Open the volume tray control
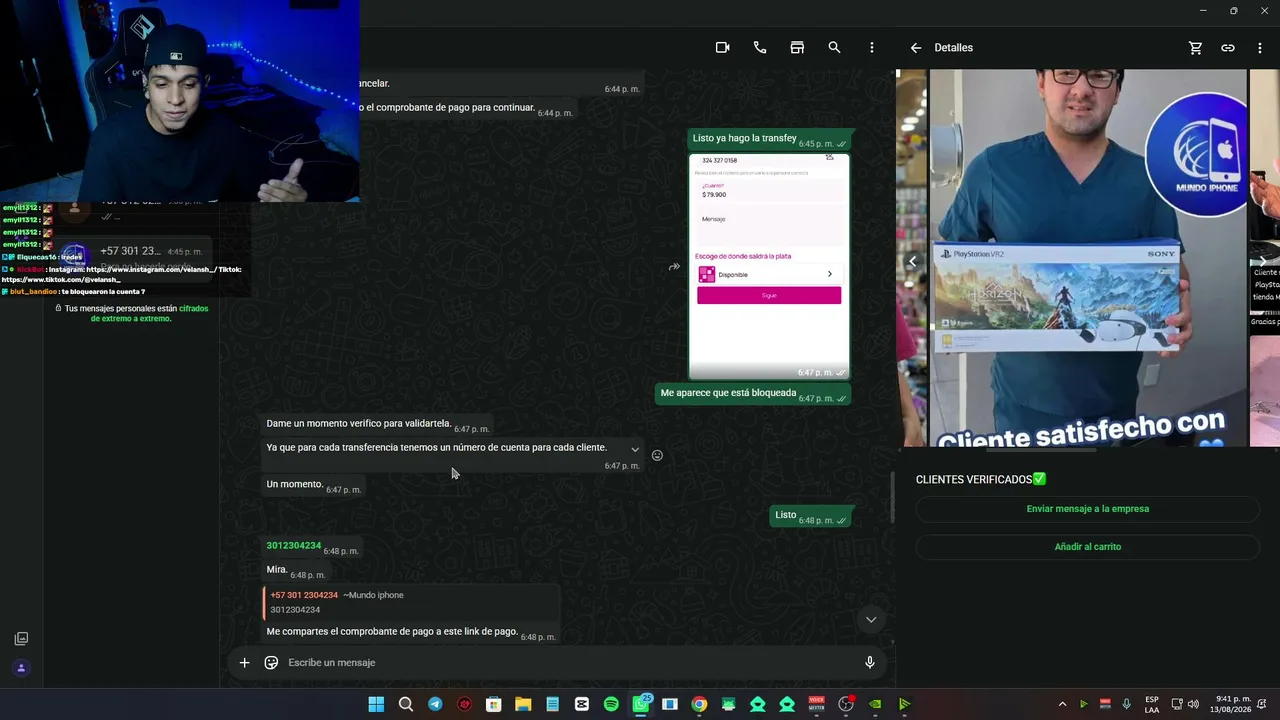The width and height of the screenshot is (1280, 720). (1193, 704)
